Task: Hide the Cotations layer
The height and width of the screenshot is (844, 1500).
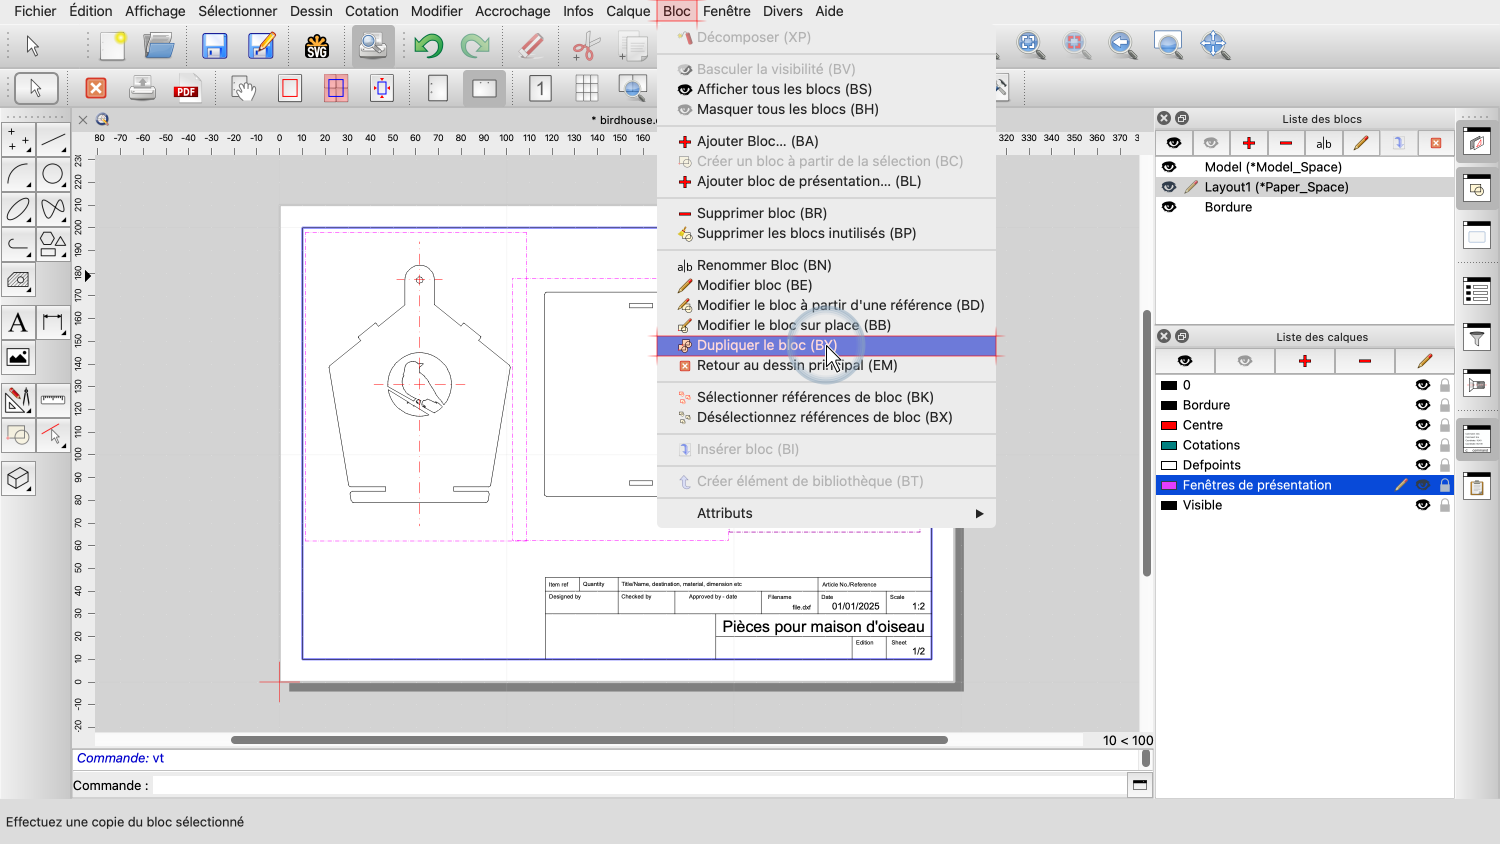Action: pyautogui.click(x=1422, y=445)
